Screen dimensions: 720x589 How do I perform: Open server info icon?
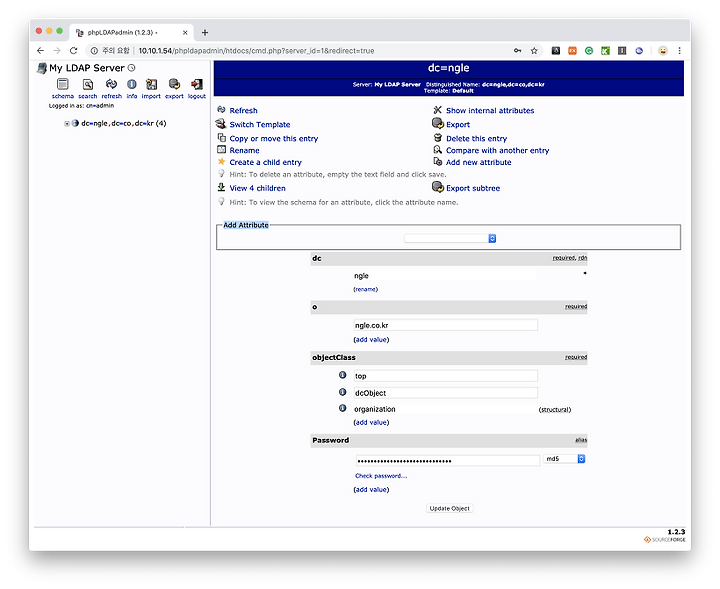[132, 84]
